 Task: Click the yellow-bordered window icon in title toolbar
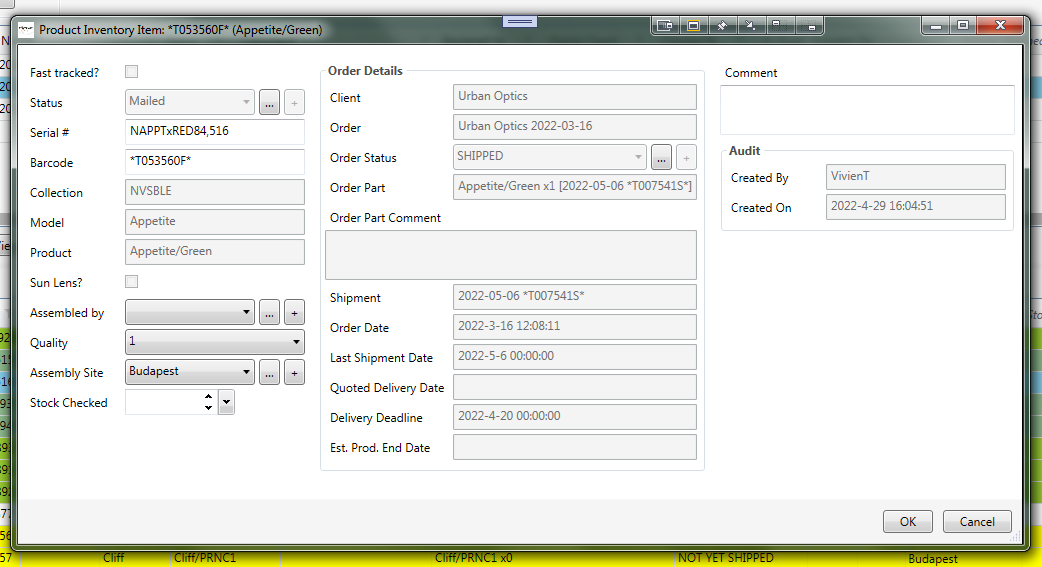pos(692,26)
